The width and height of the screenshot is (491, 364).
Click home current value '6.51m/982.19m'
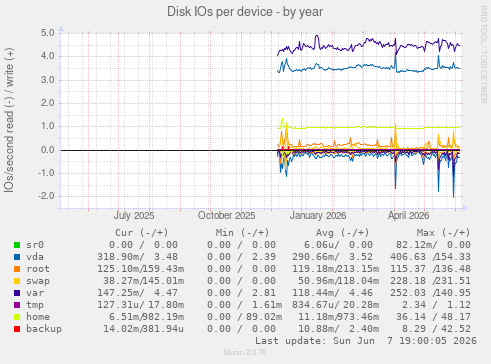click(x=146, y=317)
